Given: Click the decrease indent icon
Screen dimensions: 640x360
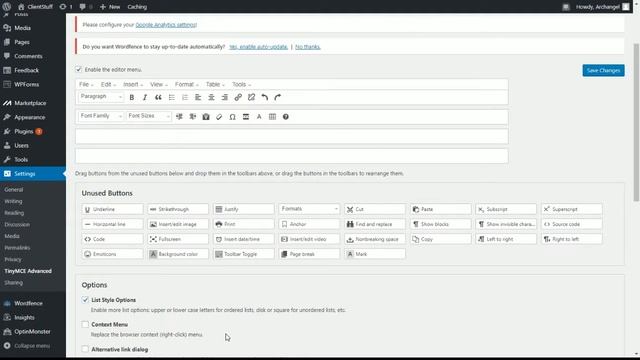Looking at the screenshot, I should tap(179, 117).
